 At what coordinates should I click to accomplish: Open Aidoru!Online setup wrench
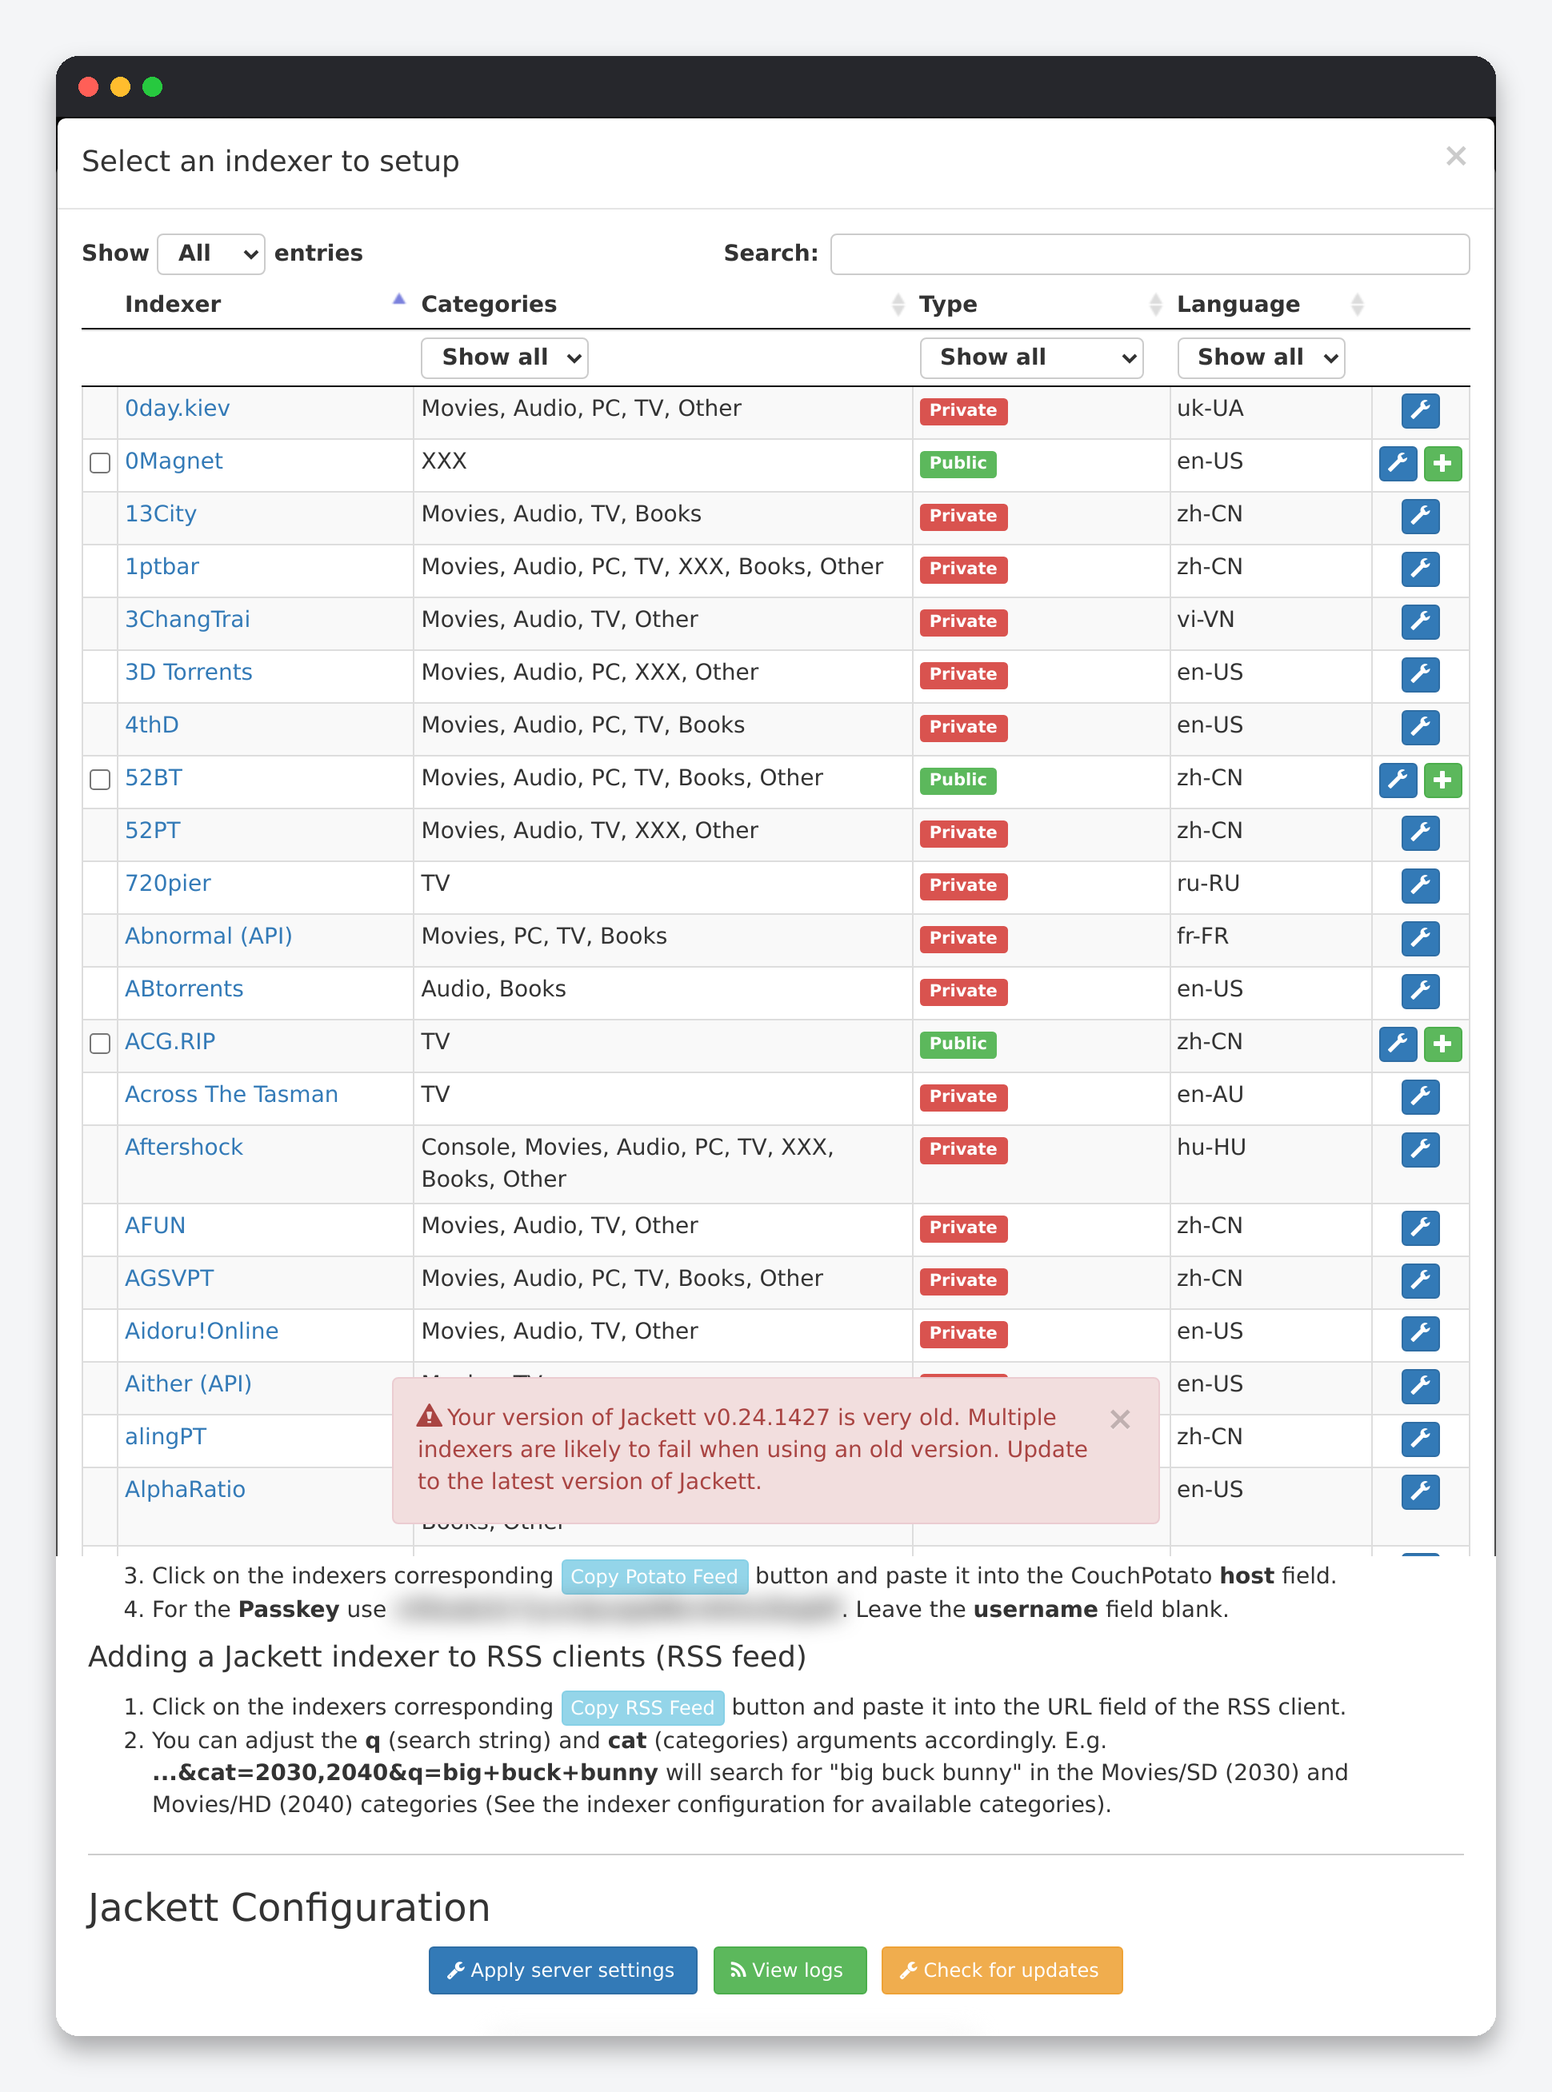tap(1420, 1334)
